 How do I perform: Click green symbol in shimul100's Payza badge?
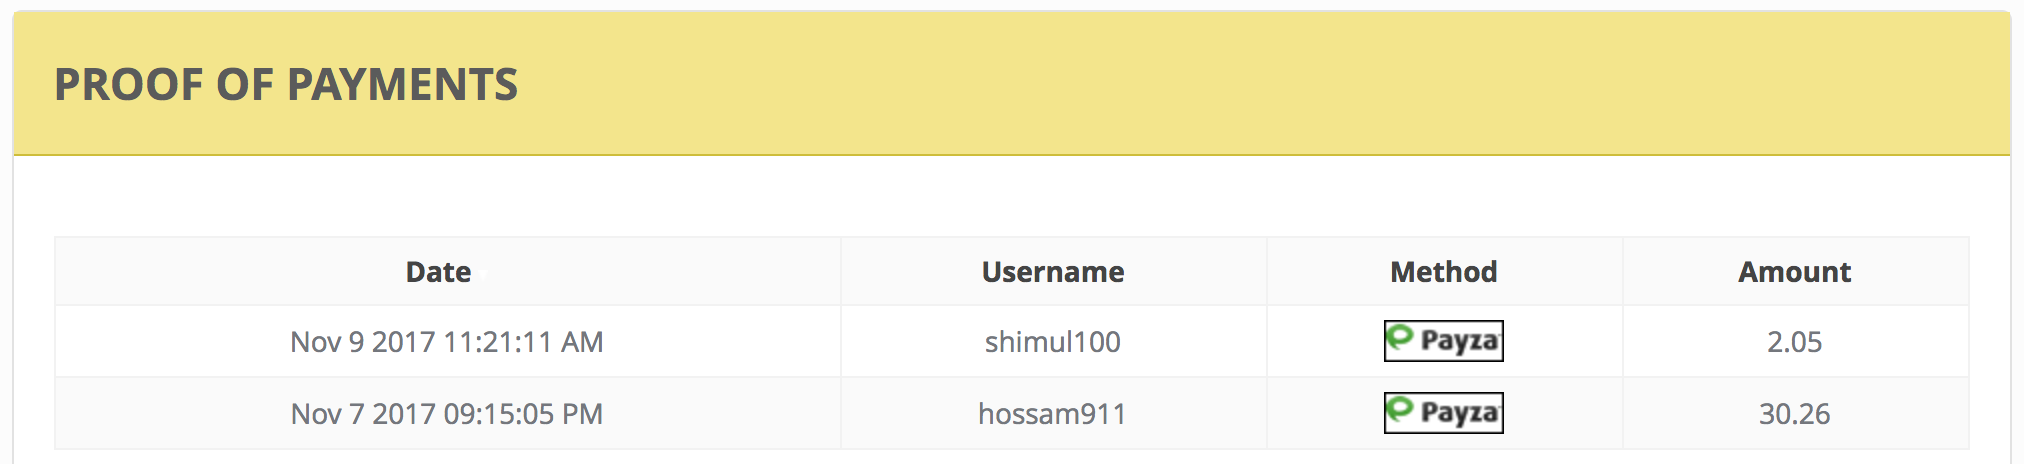(x=1400, y=338)
